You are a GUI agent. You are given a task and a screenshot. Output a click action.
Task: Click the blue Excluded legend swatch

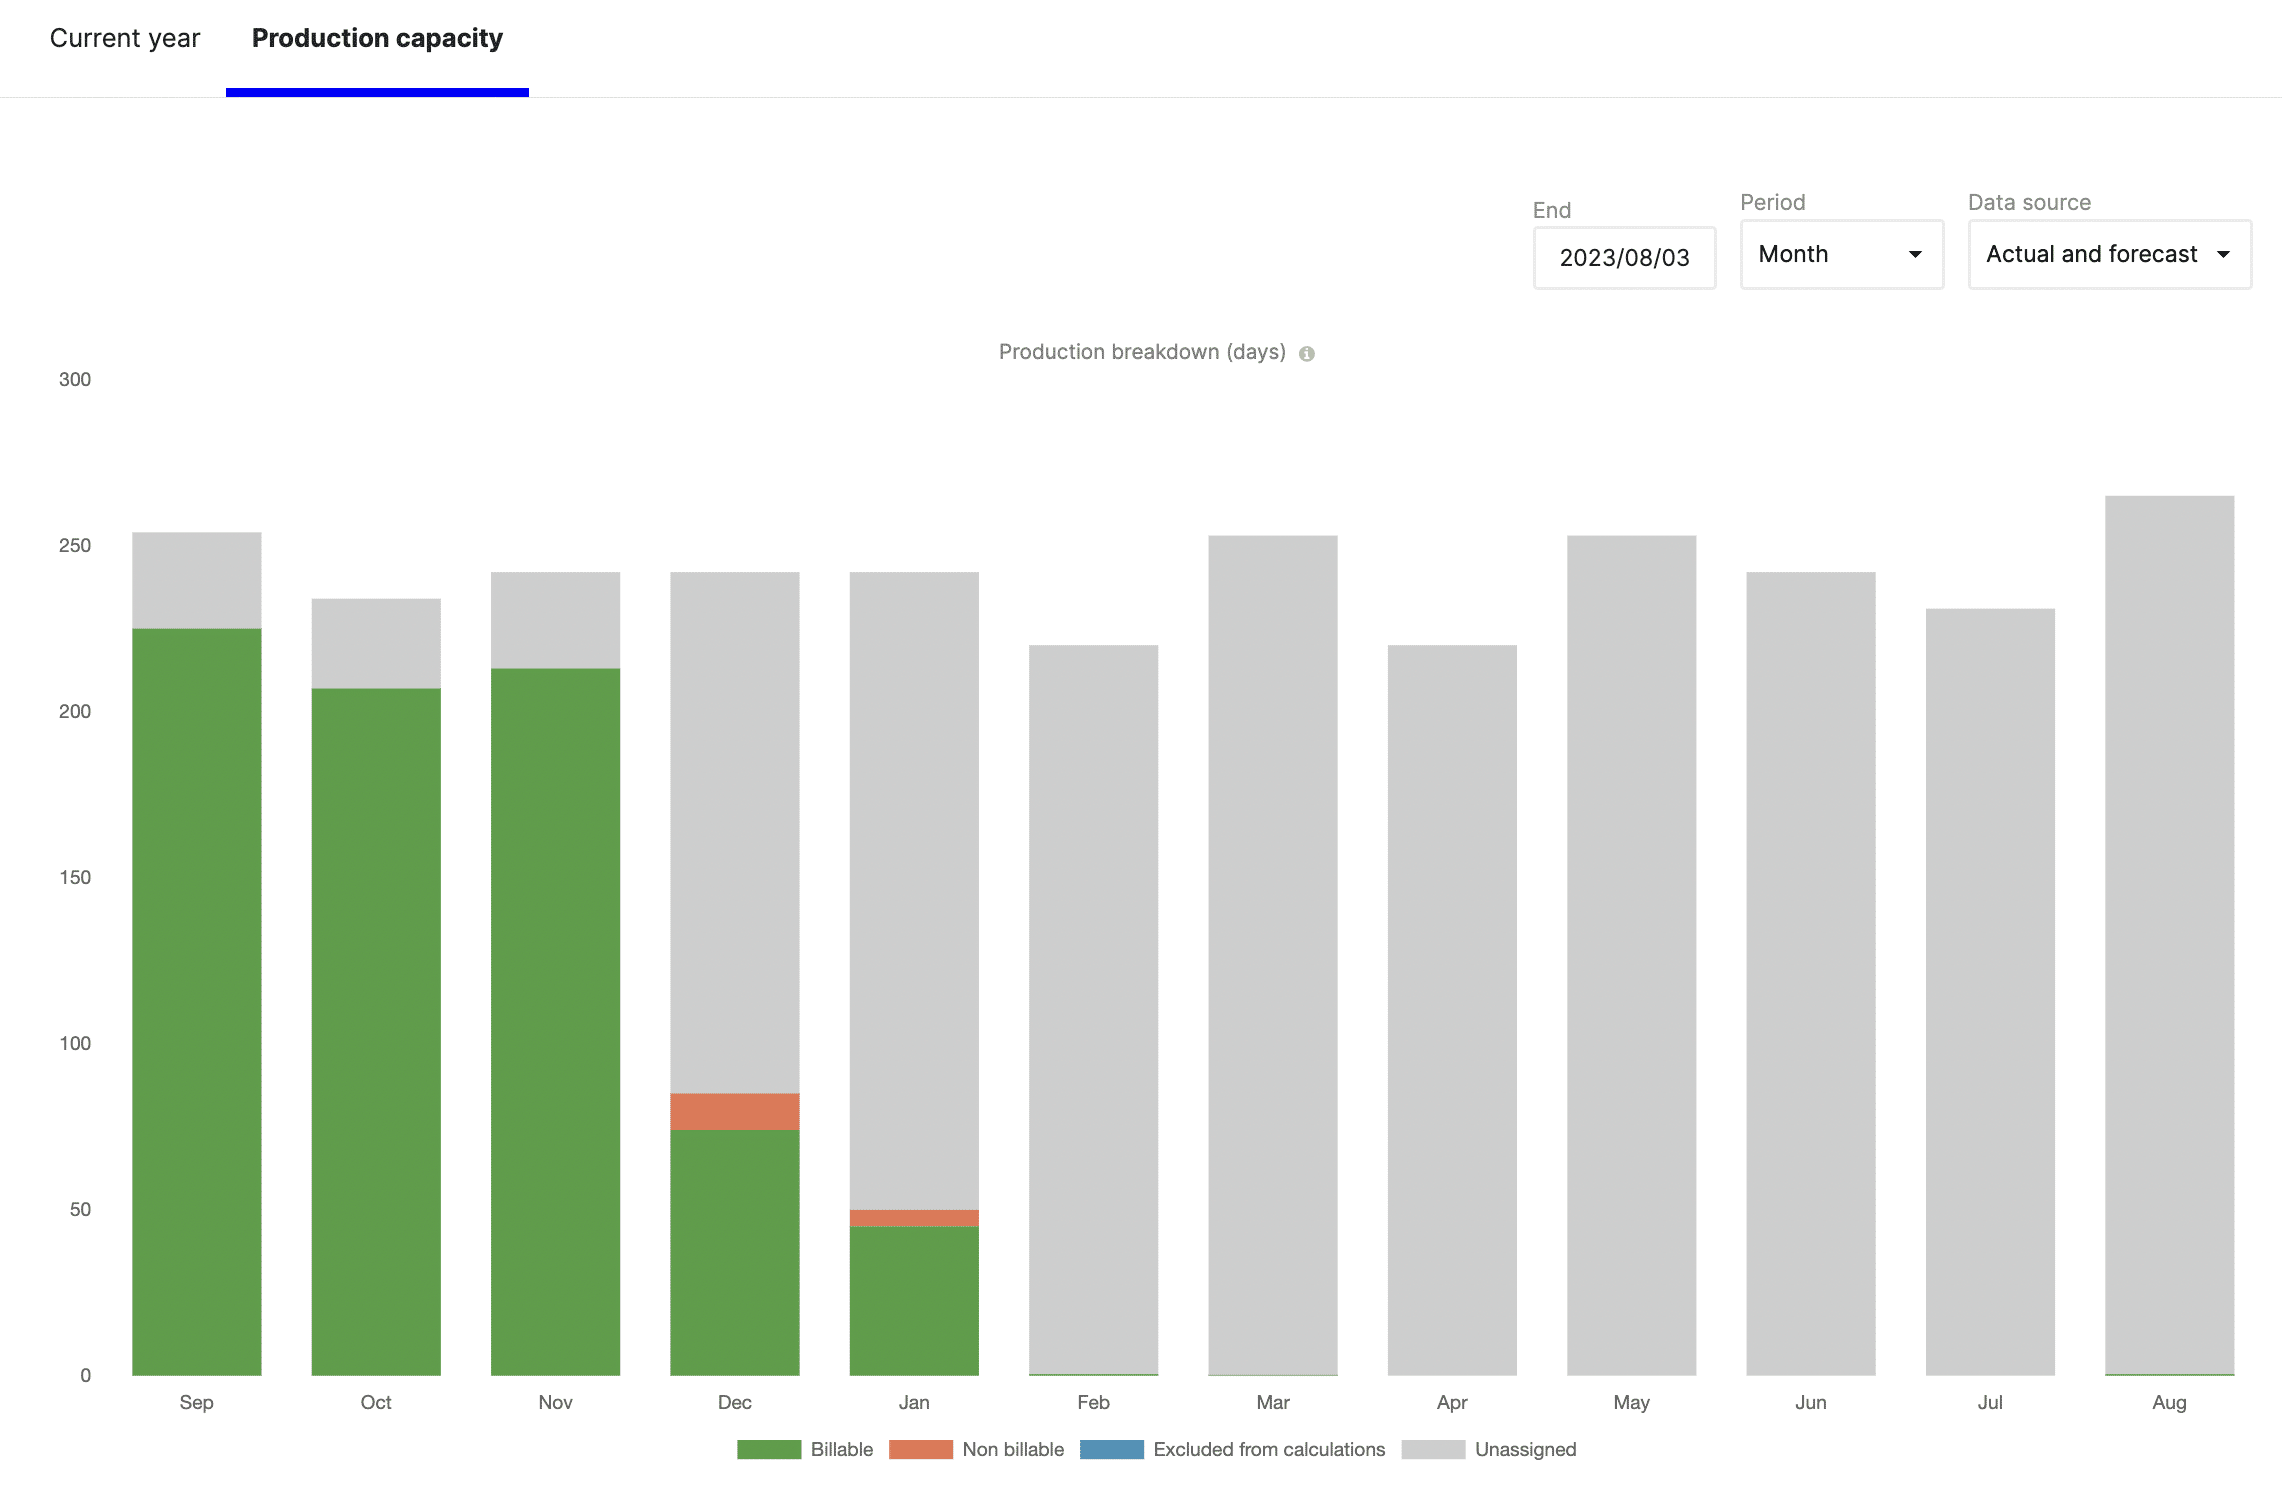point(1111,1449)
